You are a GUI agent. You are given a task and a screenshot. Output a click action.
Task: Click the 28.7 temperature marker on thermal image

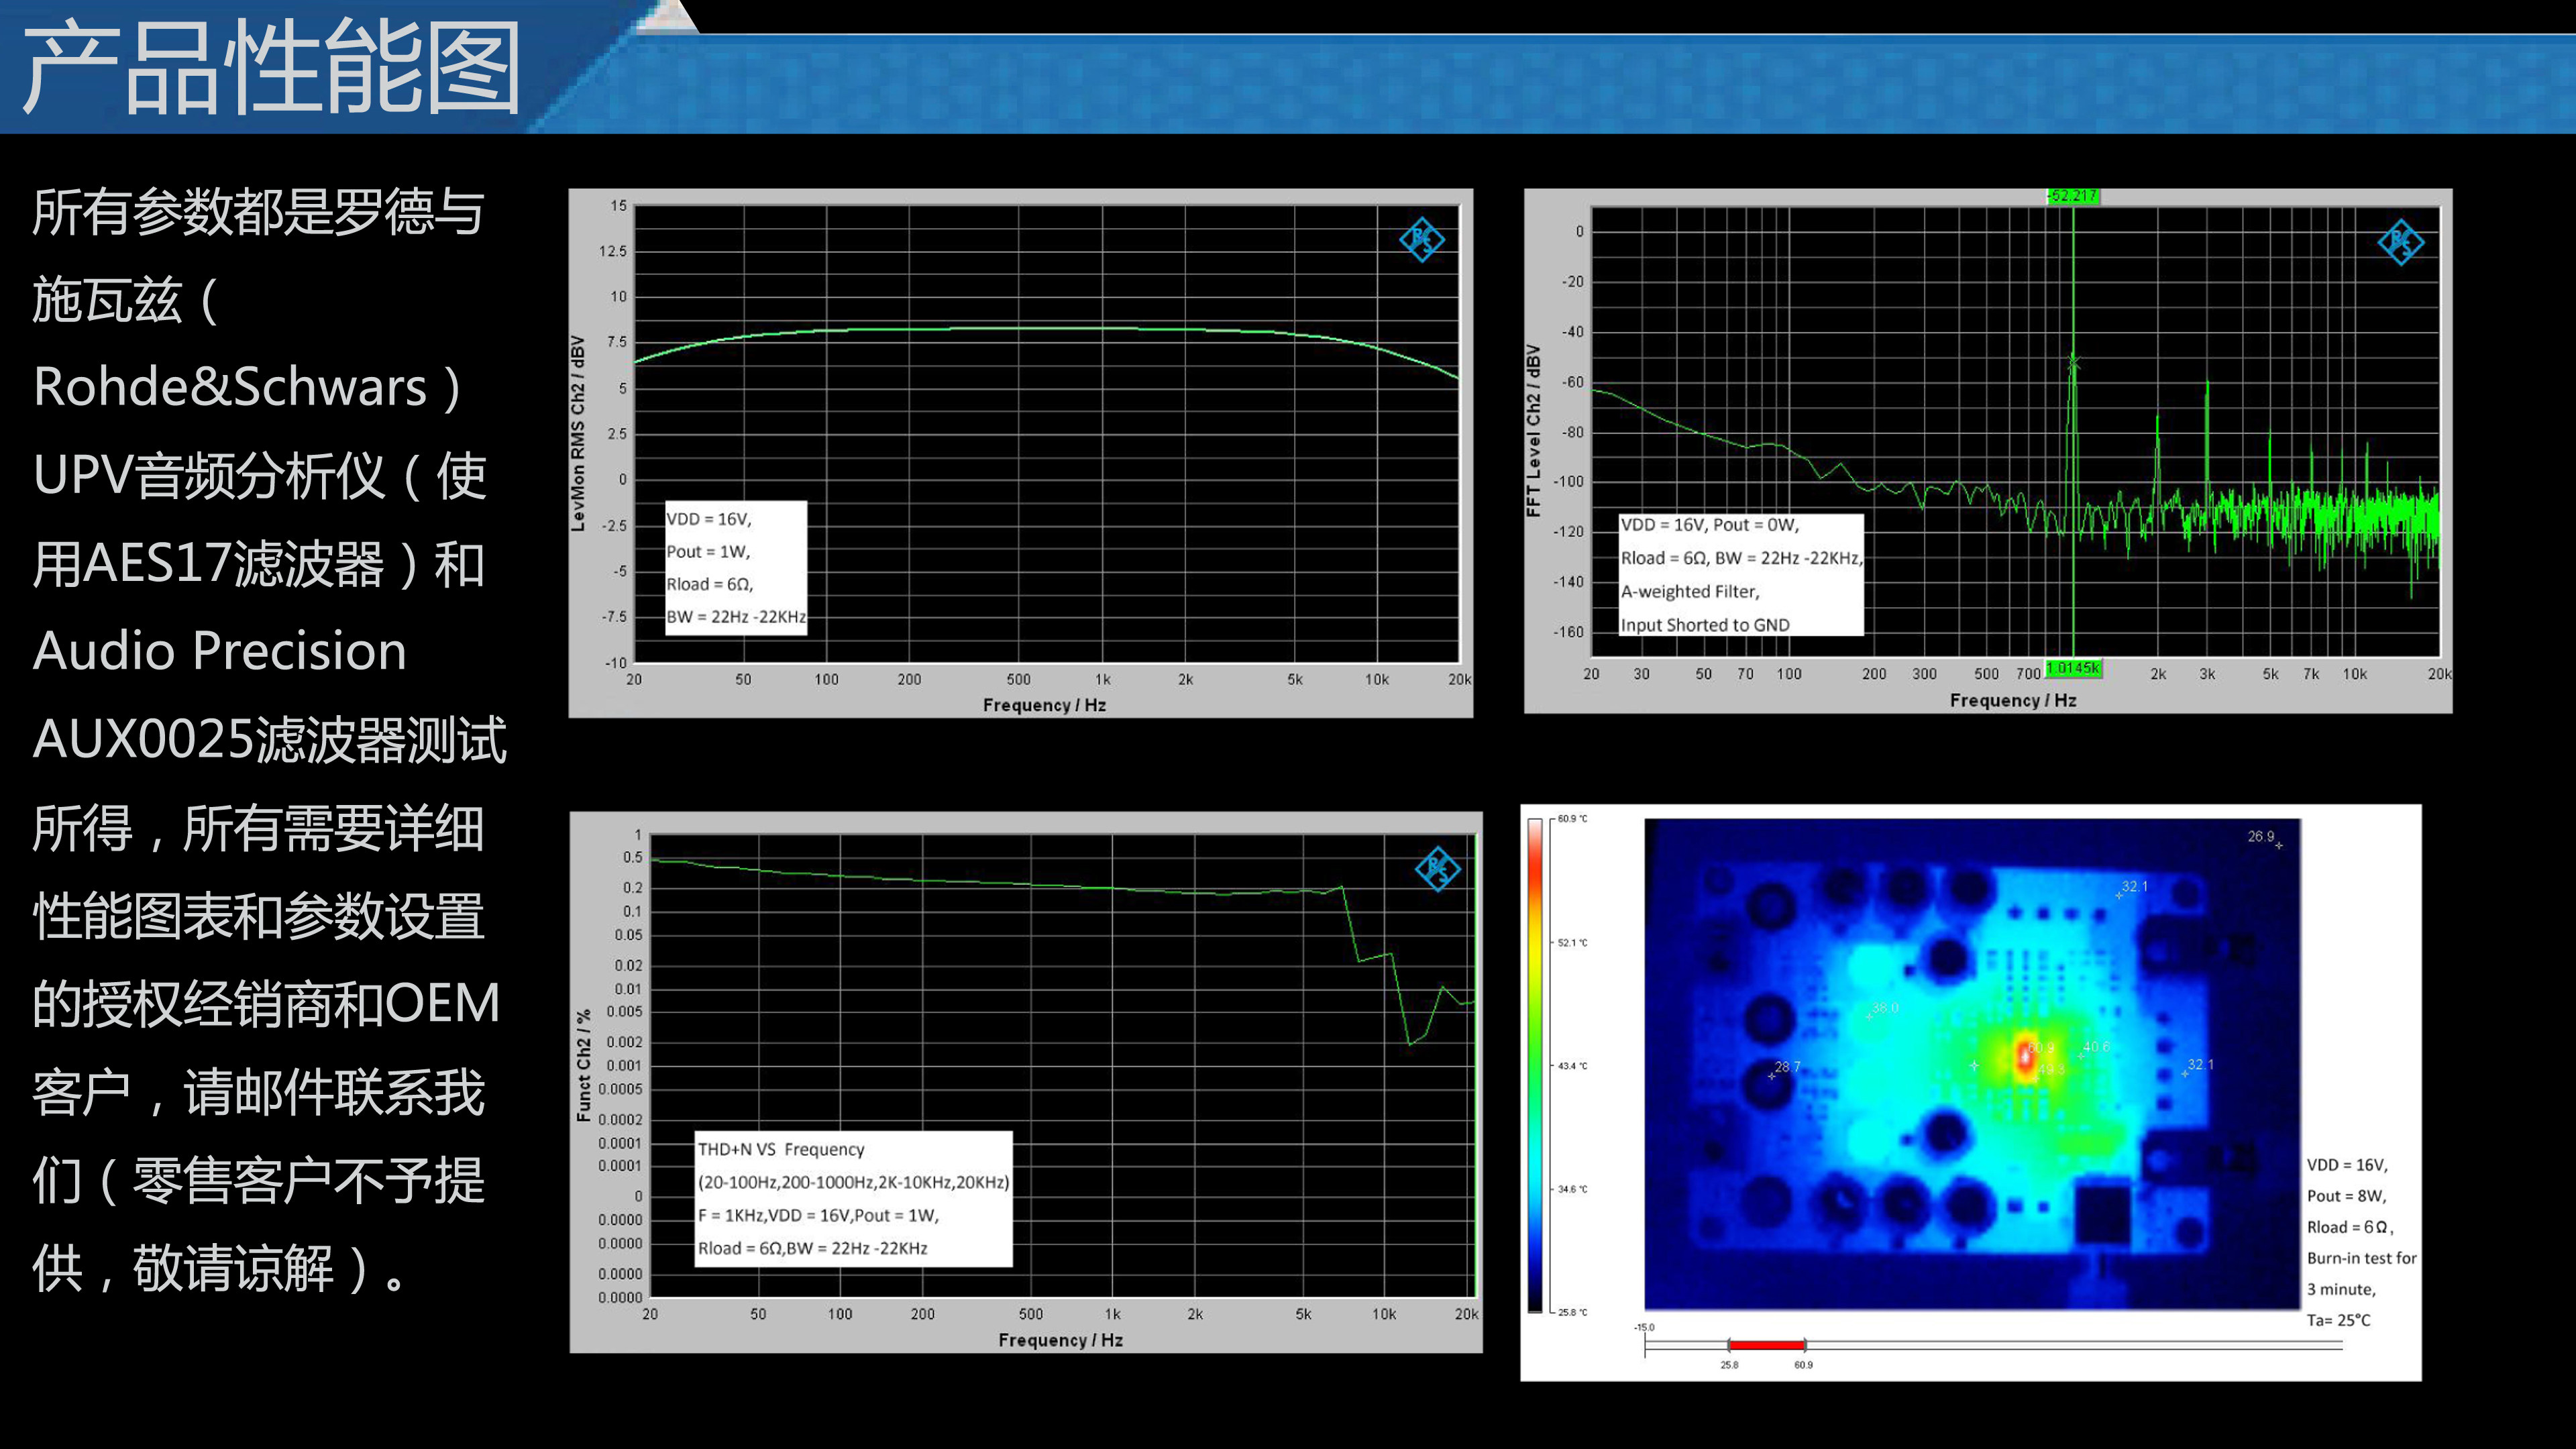tap(1785, 1068)
